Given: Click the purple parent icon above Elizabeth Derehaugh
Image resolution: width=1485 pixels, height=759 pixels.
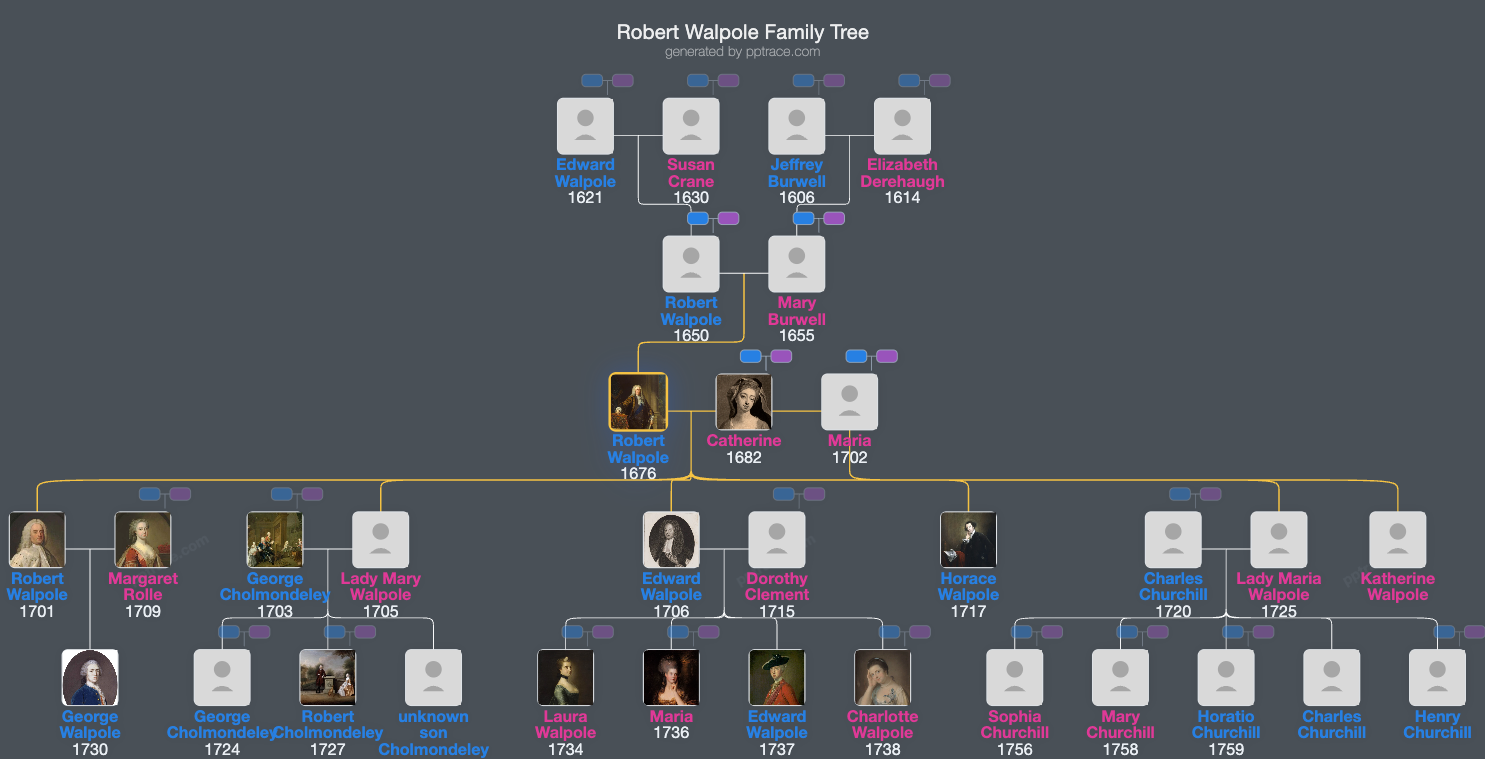Looking at the screenshot, I should pos(939,81).
